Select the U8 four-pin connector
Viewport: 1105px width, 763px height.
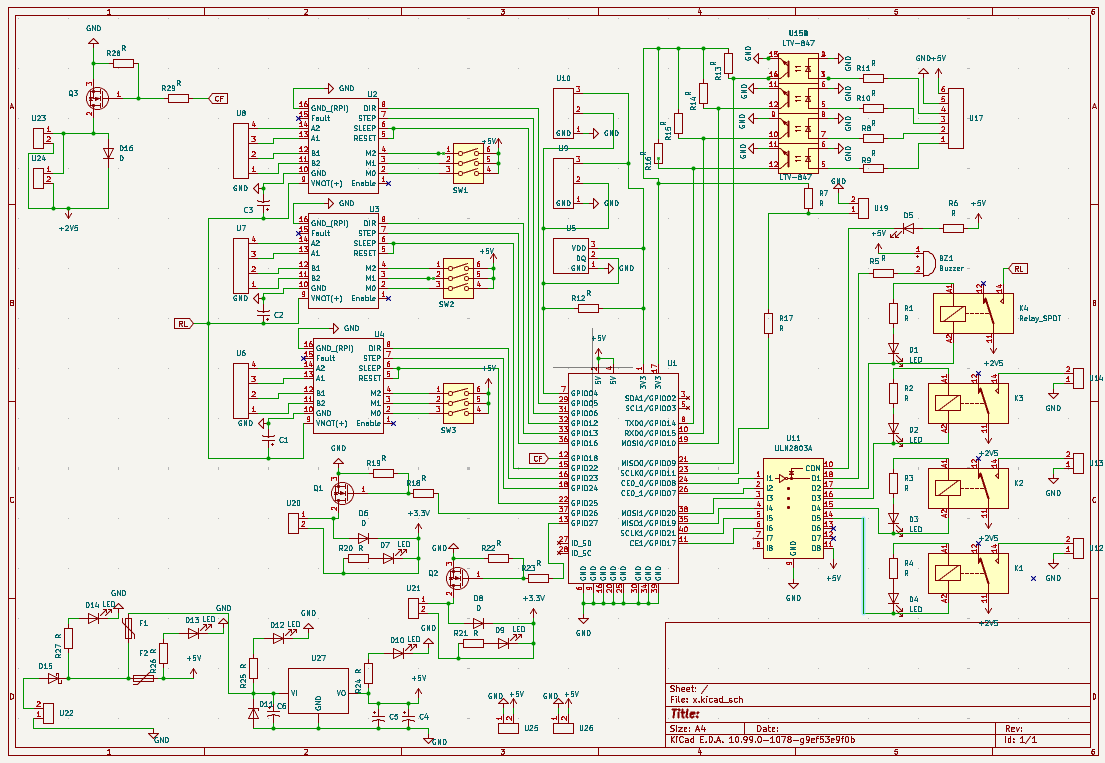[x=241, y=150]
